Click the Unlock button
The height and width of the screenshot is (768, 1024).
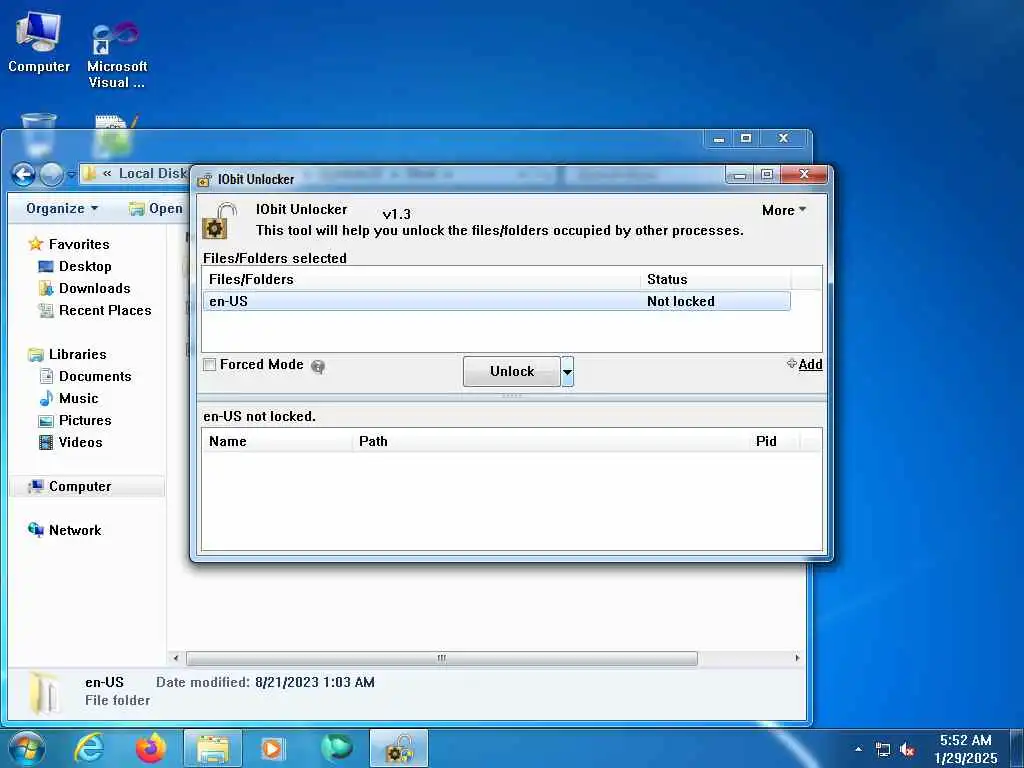point(511,371)
